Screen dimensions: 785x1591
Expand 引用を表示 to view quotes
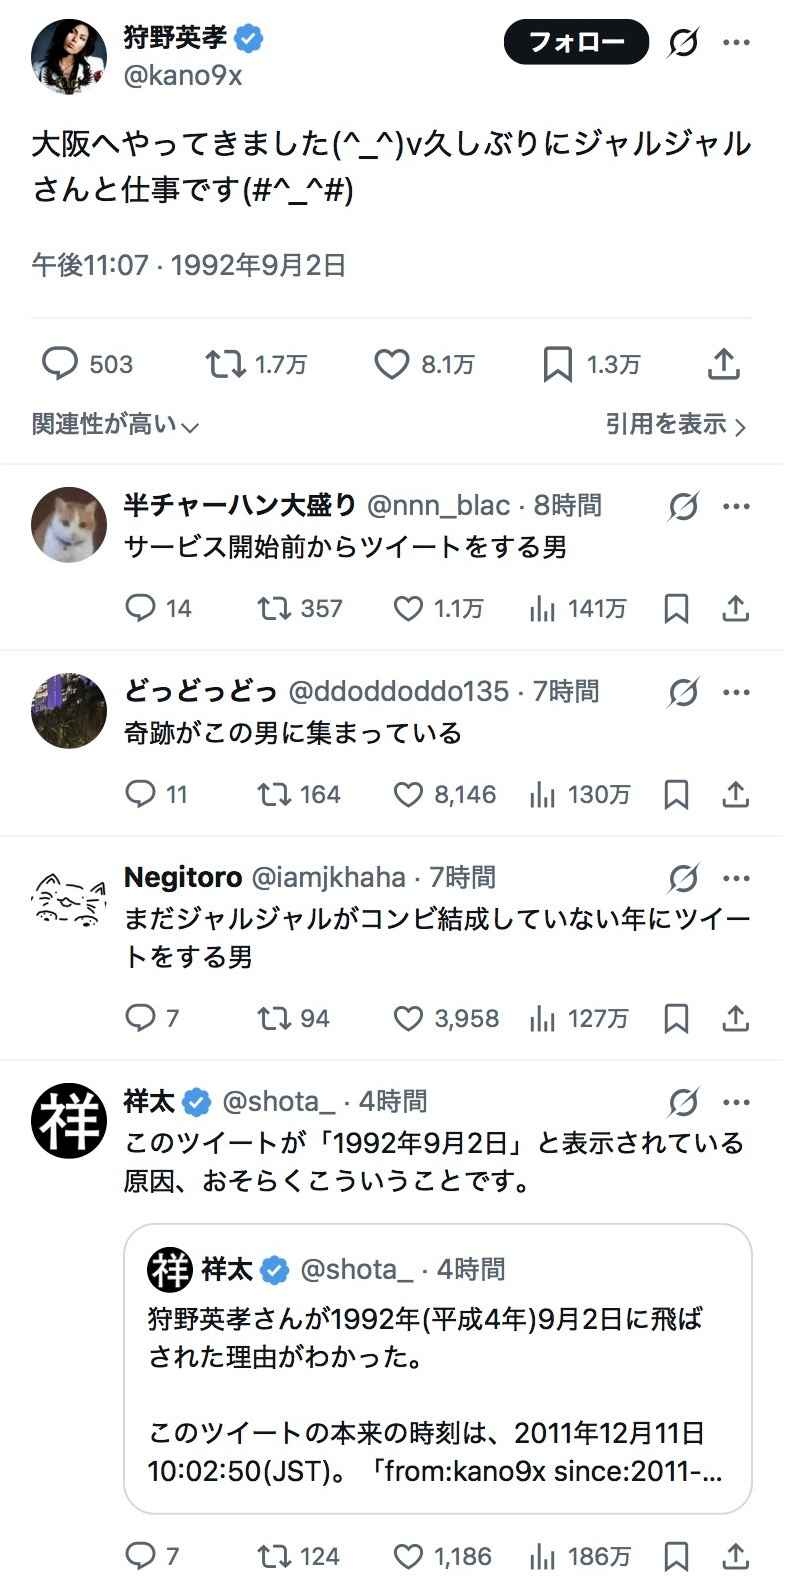(x=675, y=425)
